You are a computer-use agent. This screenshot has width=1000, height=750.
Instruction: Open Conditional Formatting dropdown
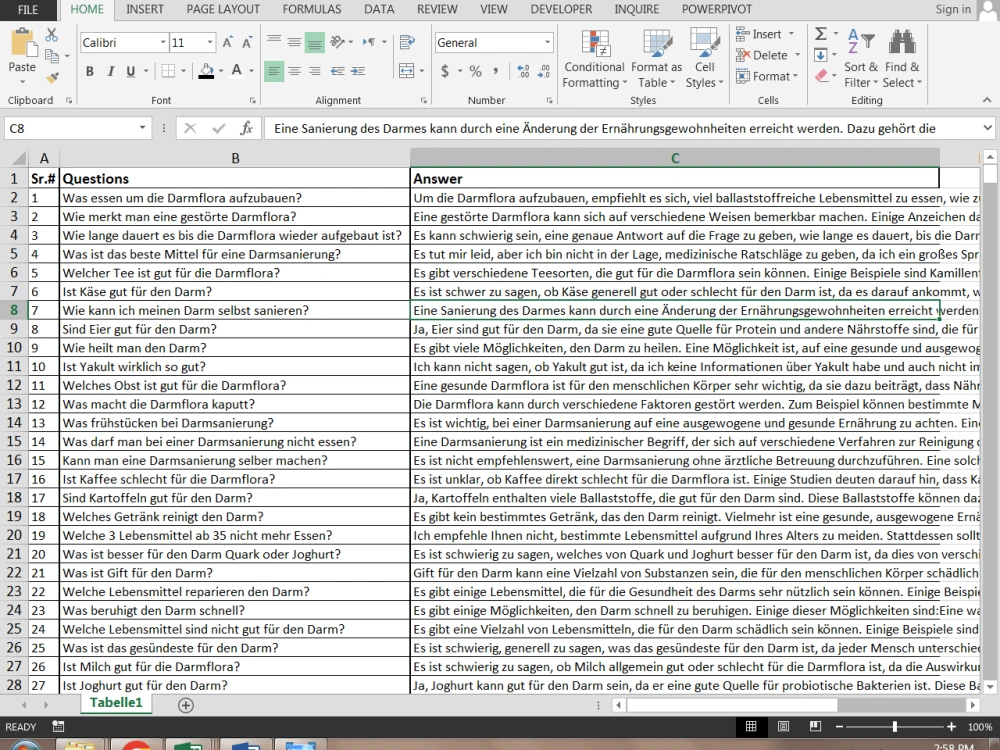tap(594, 60)
